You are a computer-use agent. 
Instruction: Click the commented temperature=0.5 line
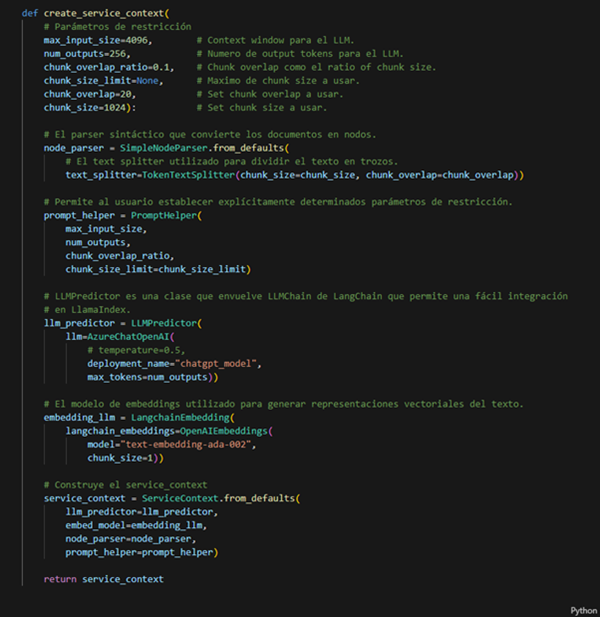136,350
